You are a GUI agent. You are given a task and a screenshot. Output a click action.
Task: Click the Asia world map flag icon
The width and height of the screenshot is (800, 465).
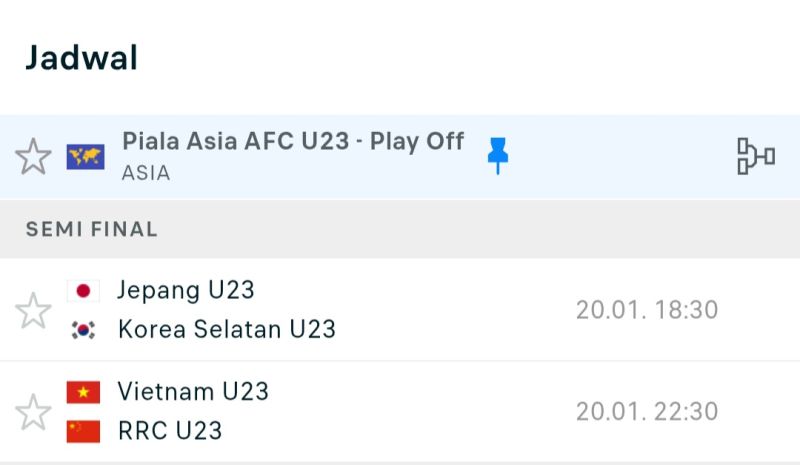click(85, 157)
